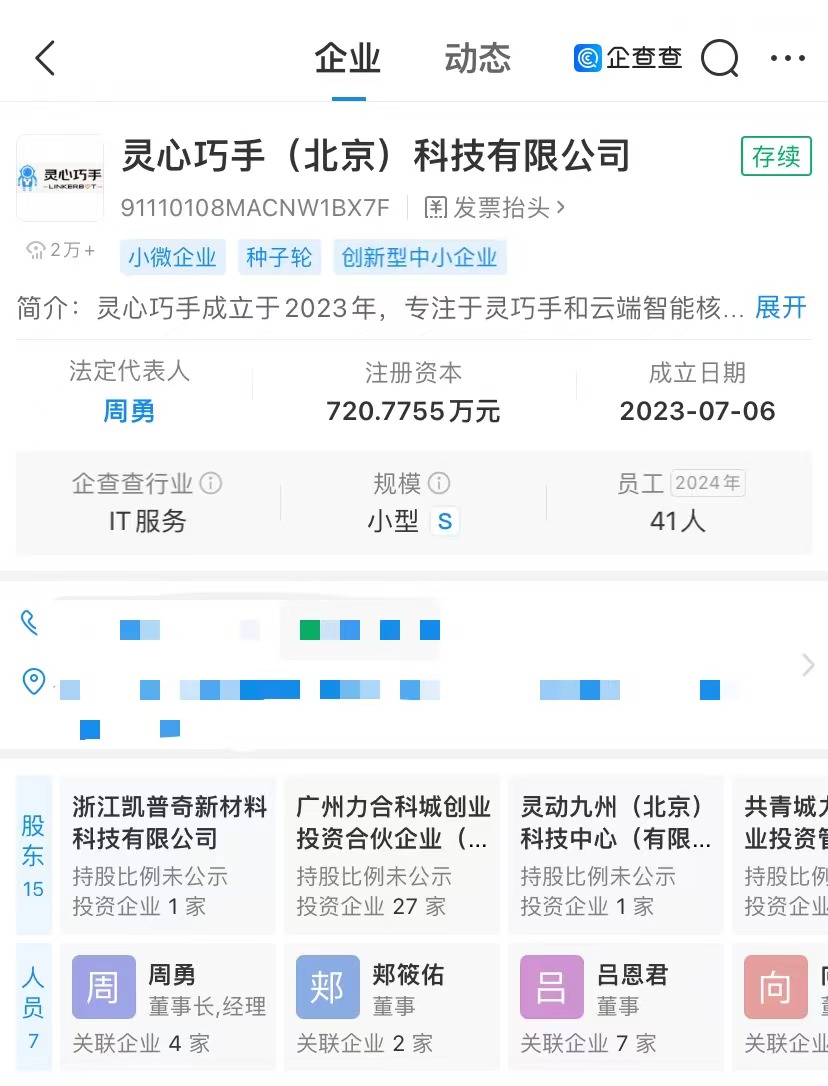Open the 股东 15 section

(33, 855)
